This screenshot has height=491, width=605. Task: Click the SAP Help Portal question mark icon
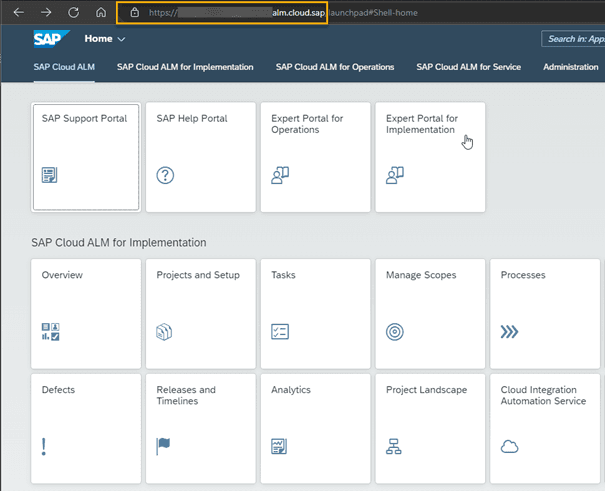click(x=165, y=175)
